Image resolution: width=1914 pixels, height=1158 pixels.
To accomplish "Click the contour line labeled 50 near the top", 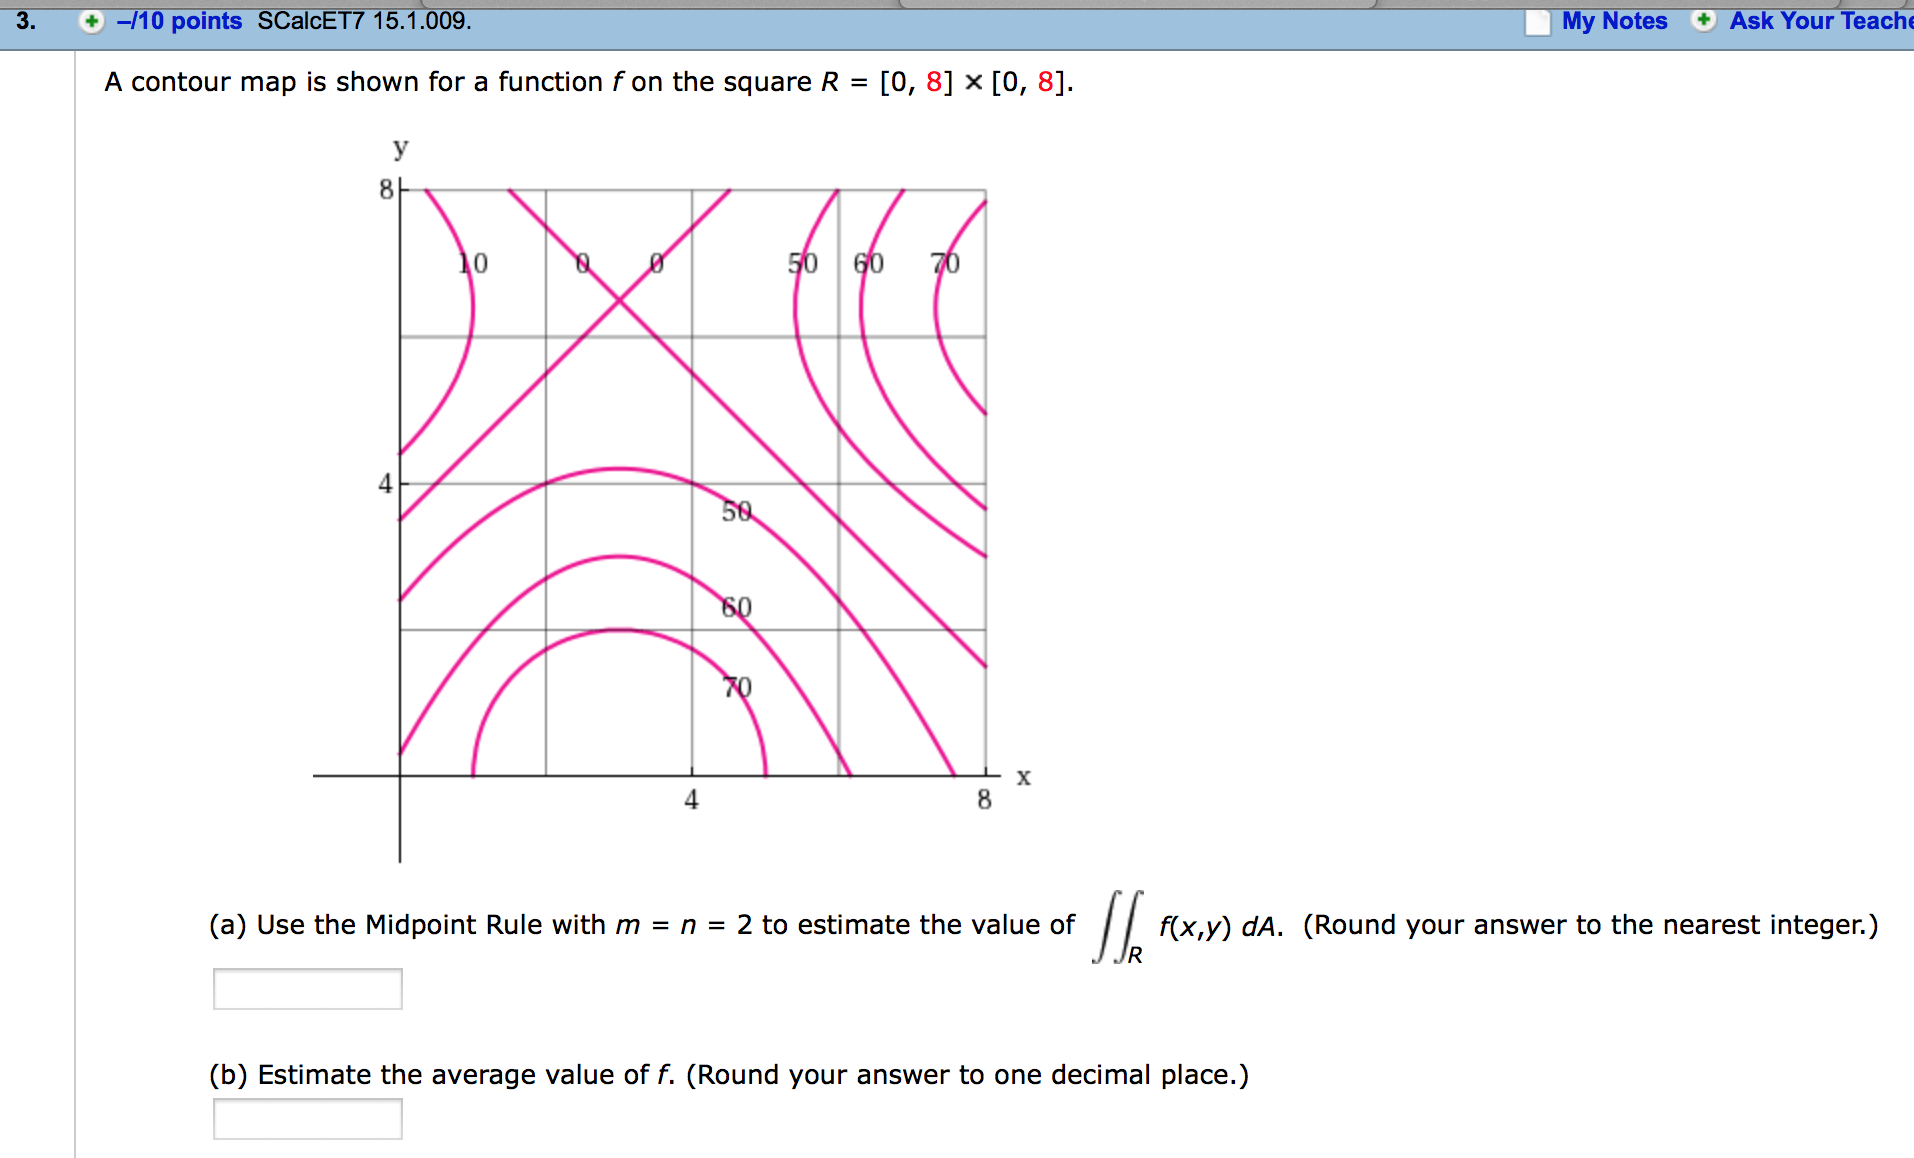I will point(802,264).
